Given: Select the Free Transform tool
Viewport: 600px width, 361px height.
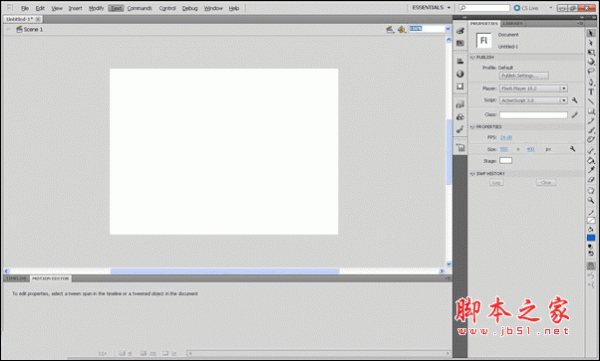Looking at the screenshot, I should (591, 52).
